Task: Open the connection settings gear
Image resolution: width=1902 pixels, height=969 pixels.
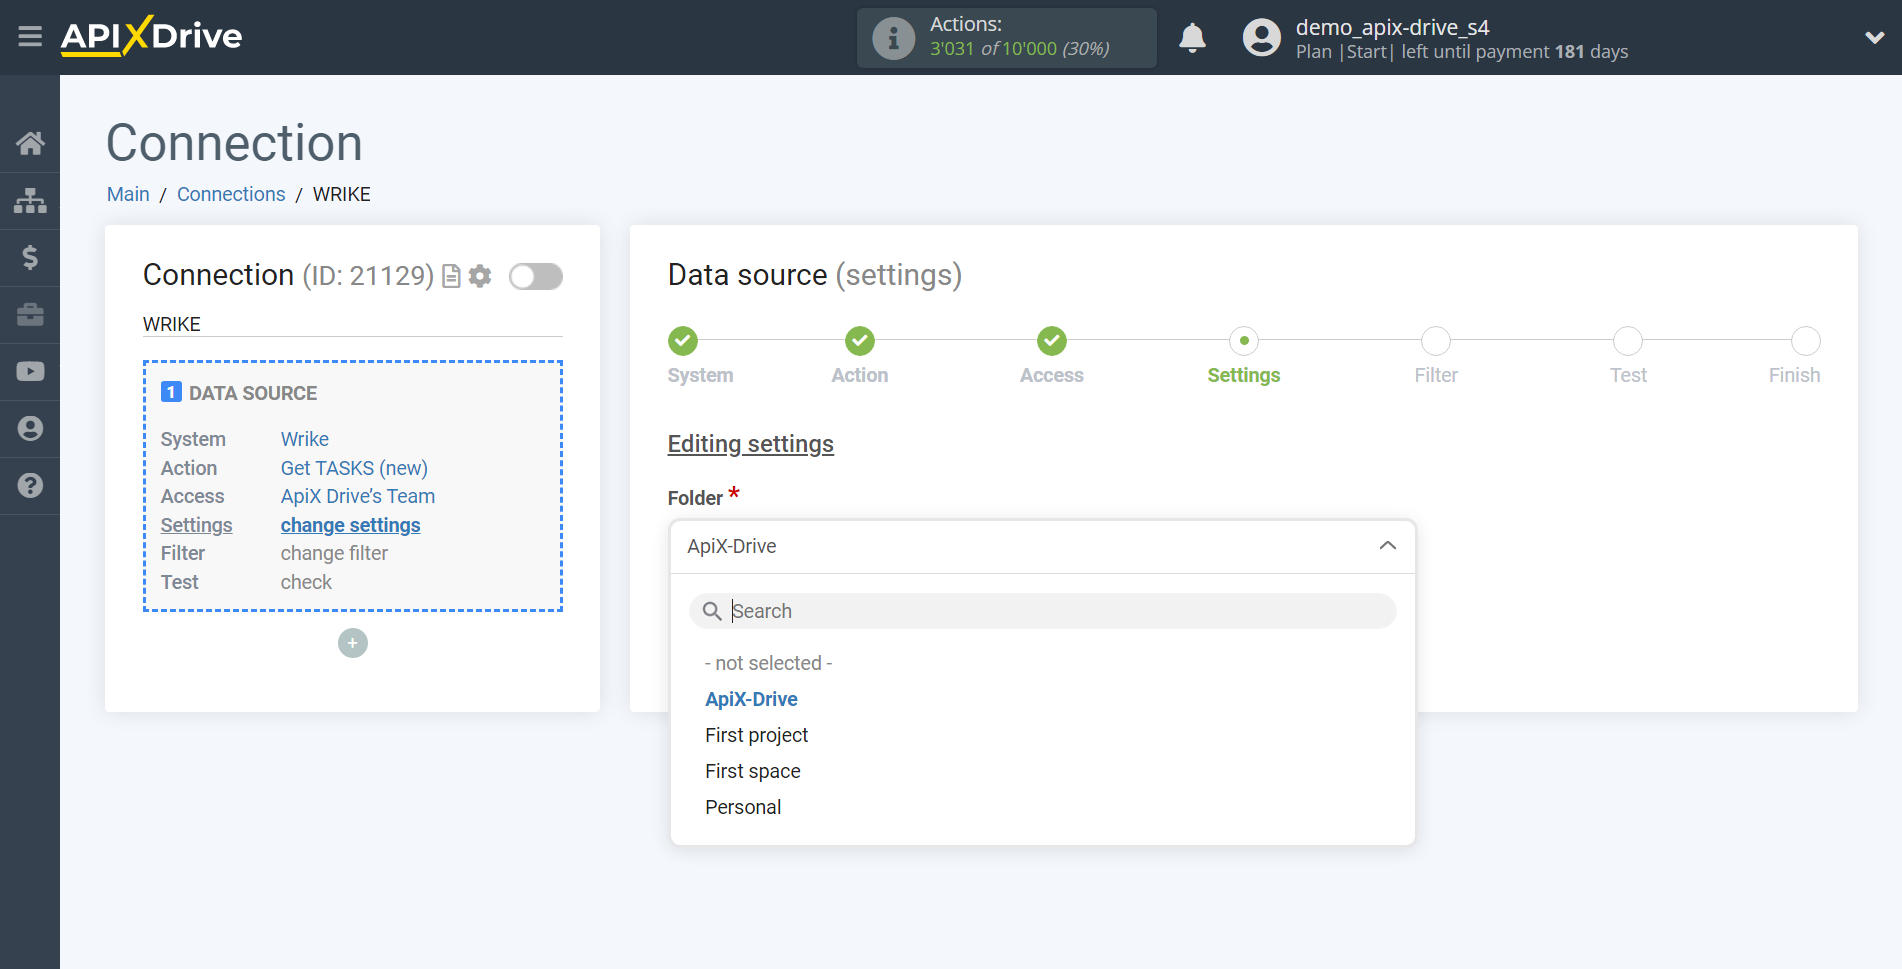Action: [x=480, y=276]
